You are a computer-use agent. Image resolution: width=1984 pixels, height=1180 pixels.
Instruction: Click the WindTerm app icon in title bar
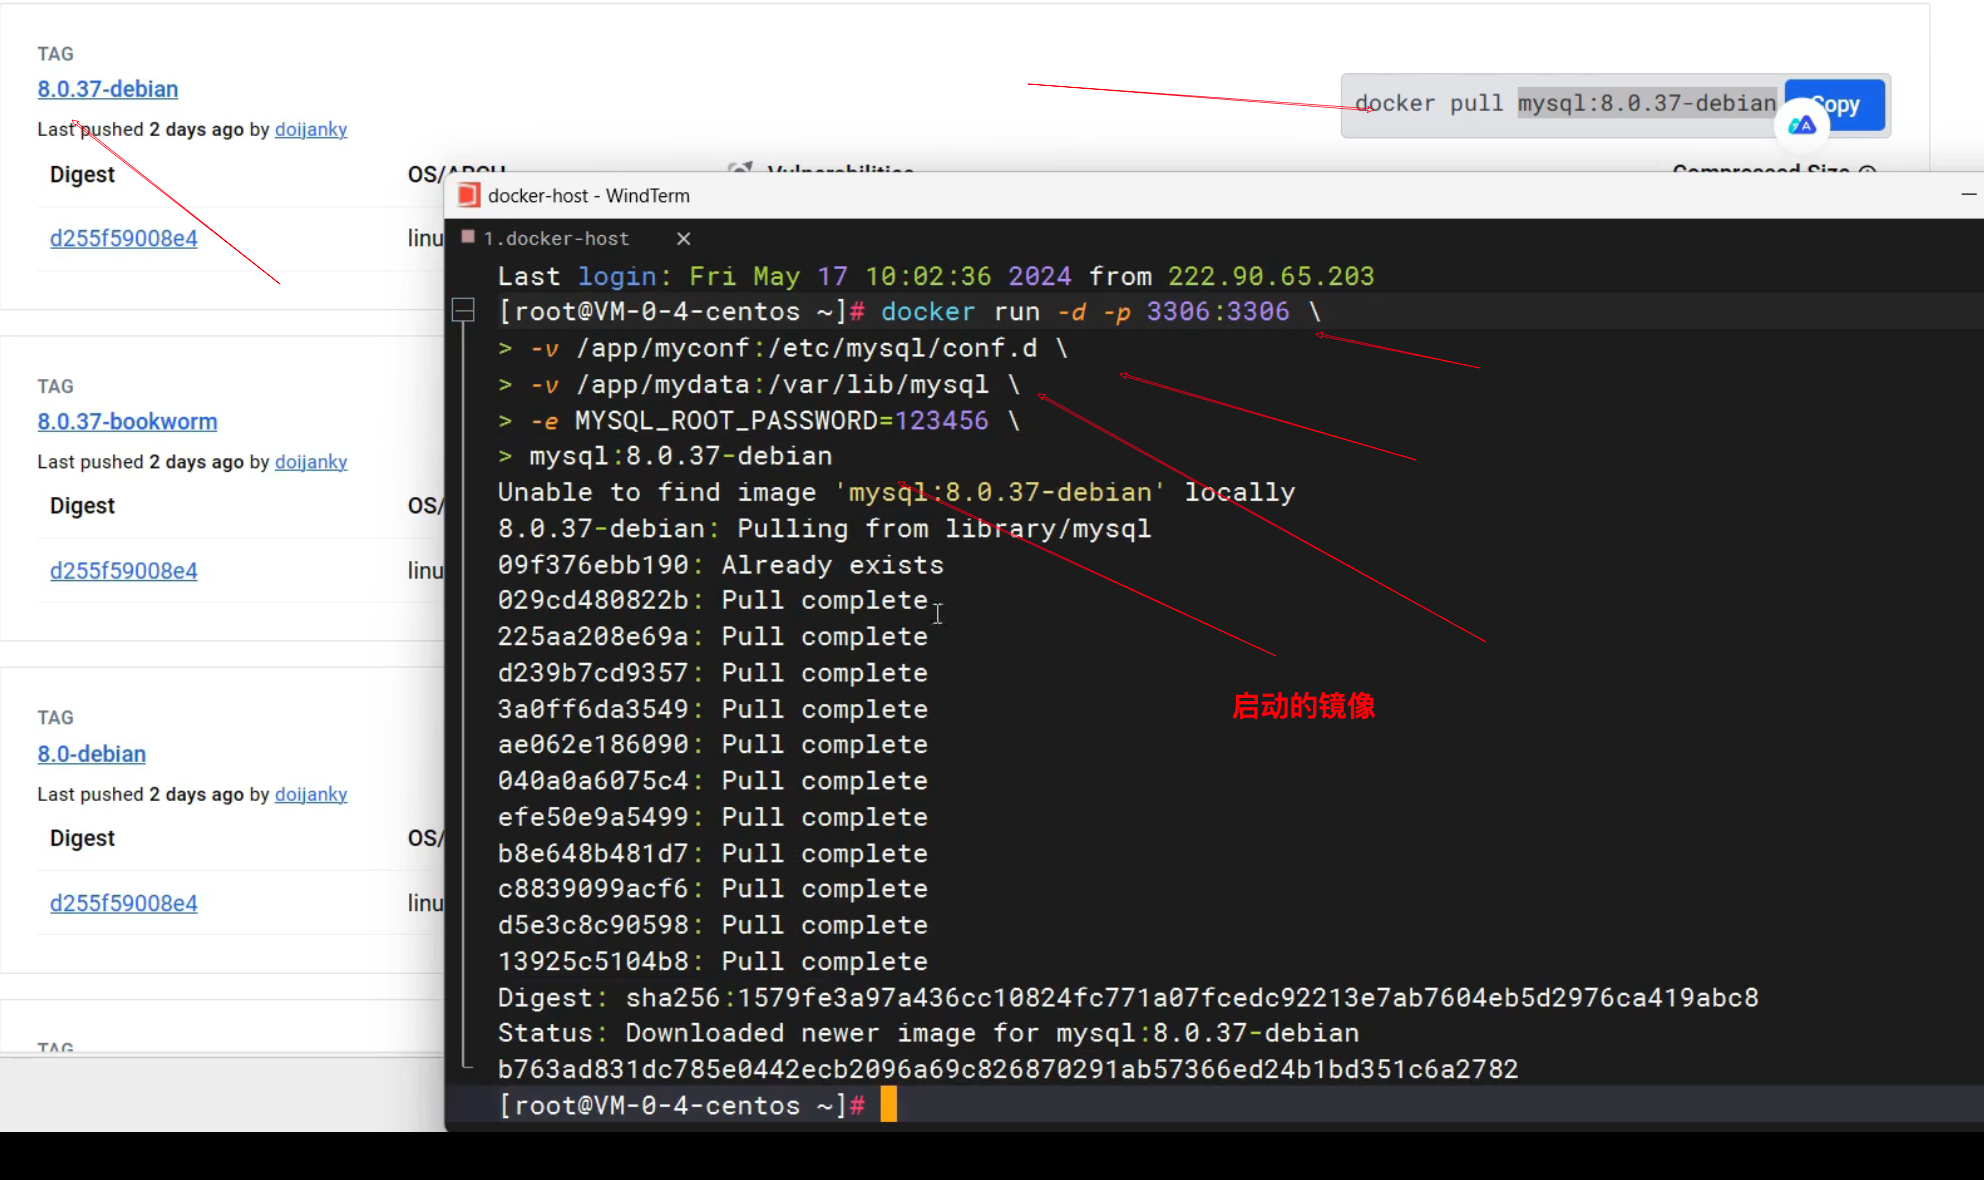point(469,195)
